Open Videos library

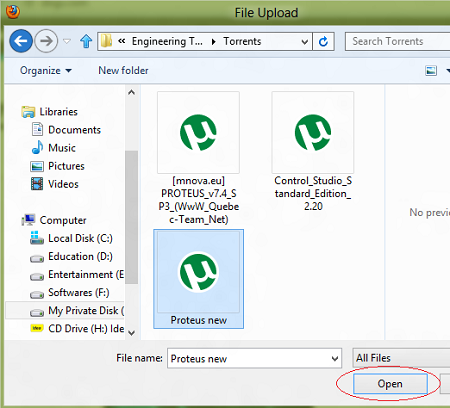pyautogui.click(x=63, y=184)
